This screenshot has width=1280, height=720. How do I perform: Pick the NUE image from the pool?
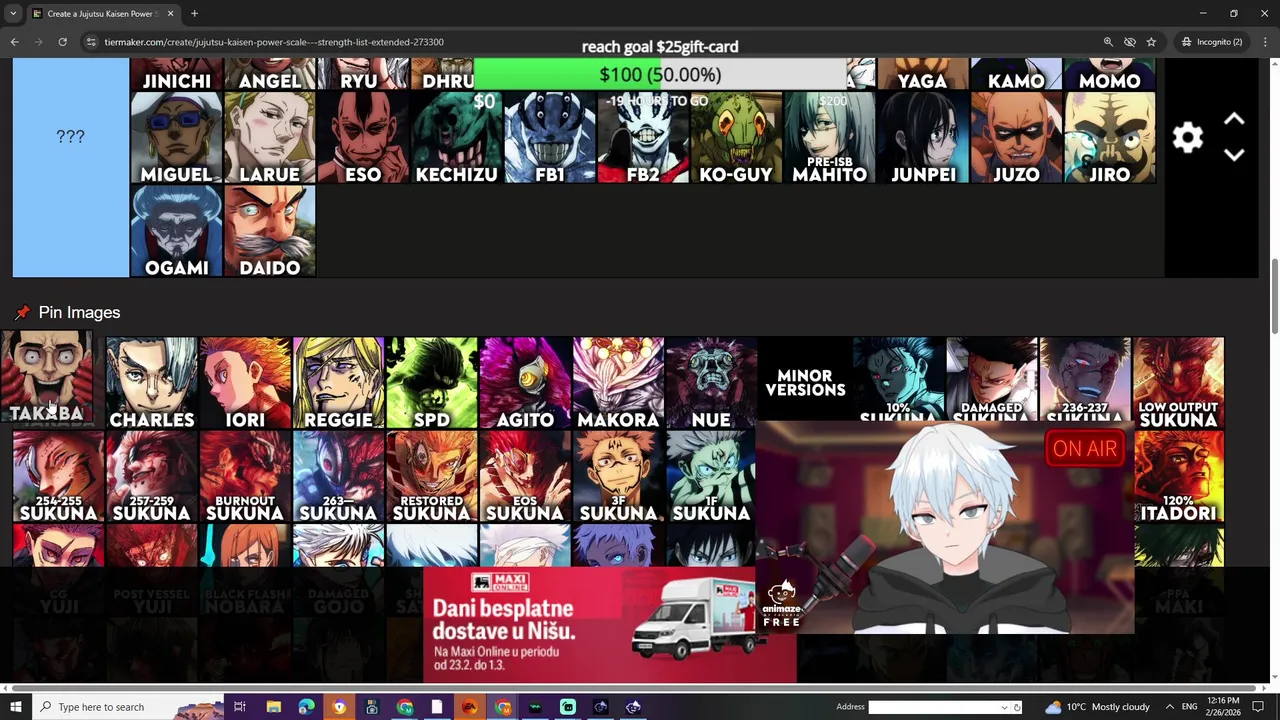pos(711,383)
